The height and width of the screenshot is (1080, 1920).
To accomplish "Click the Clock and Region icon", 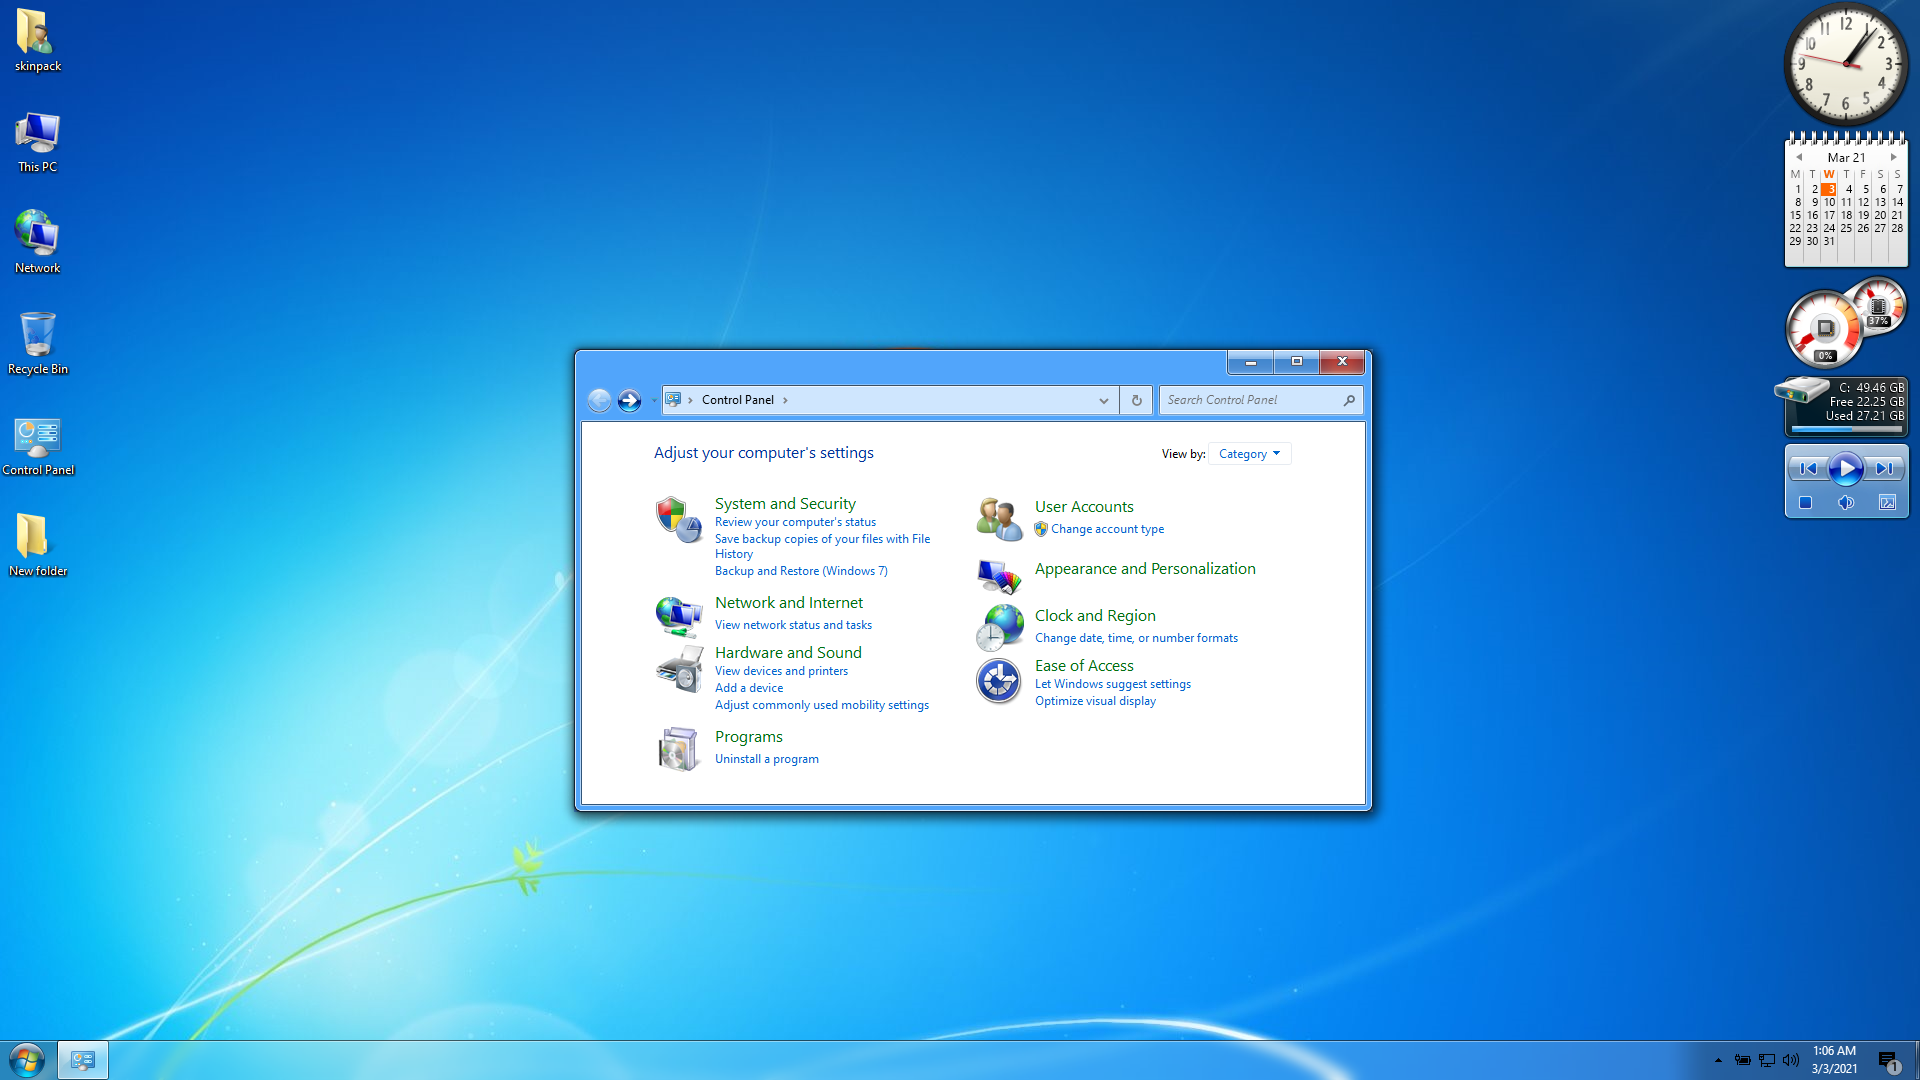I will pyautogui.click(x=998, y=628).
